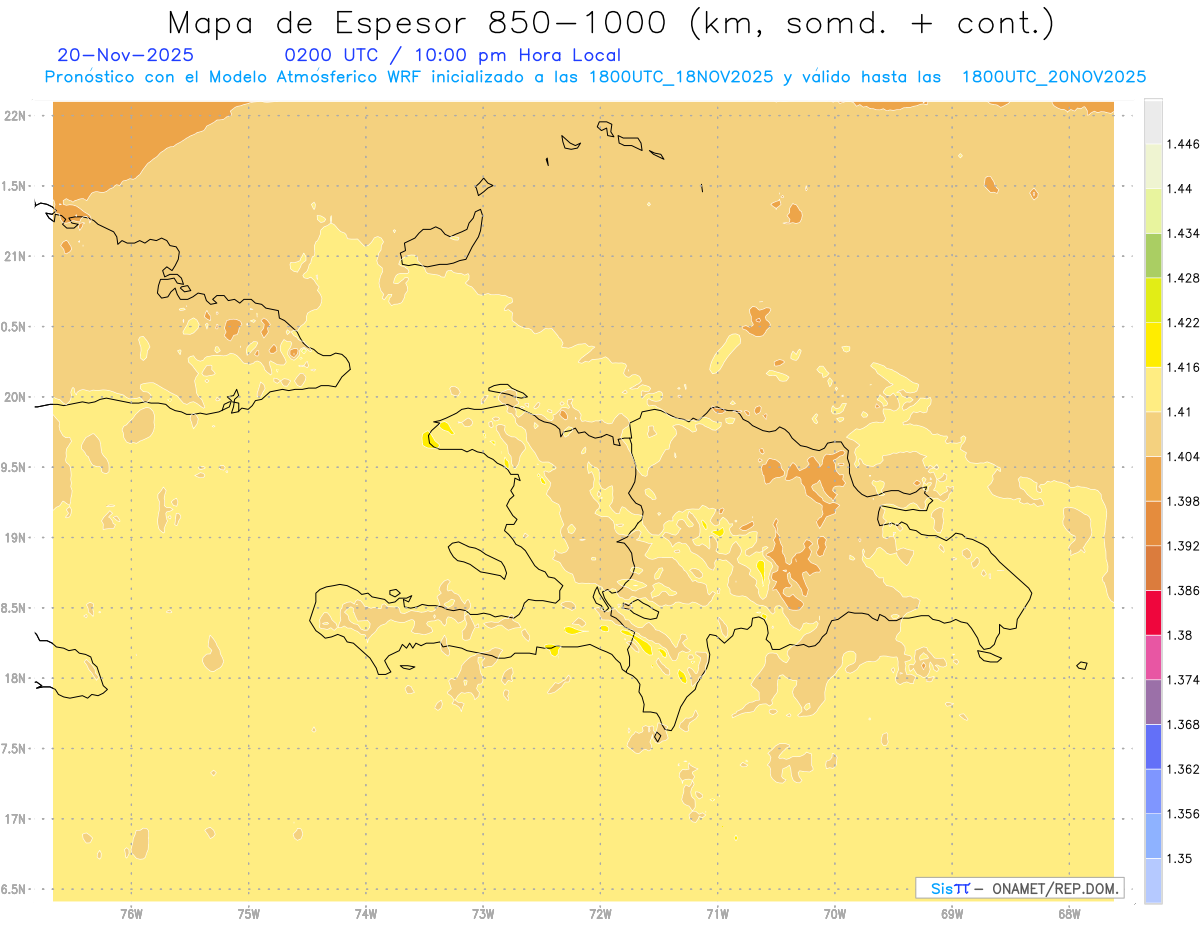Click the legend value '1.404'

pos(1183,456)
